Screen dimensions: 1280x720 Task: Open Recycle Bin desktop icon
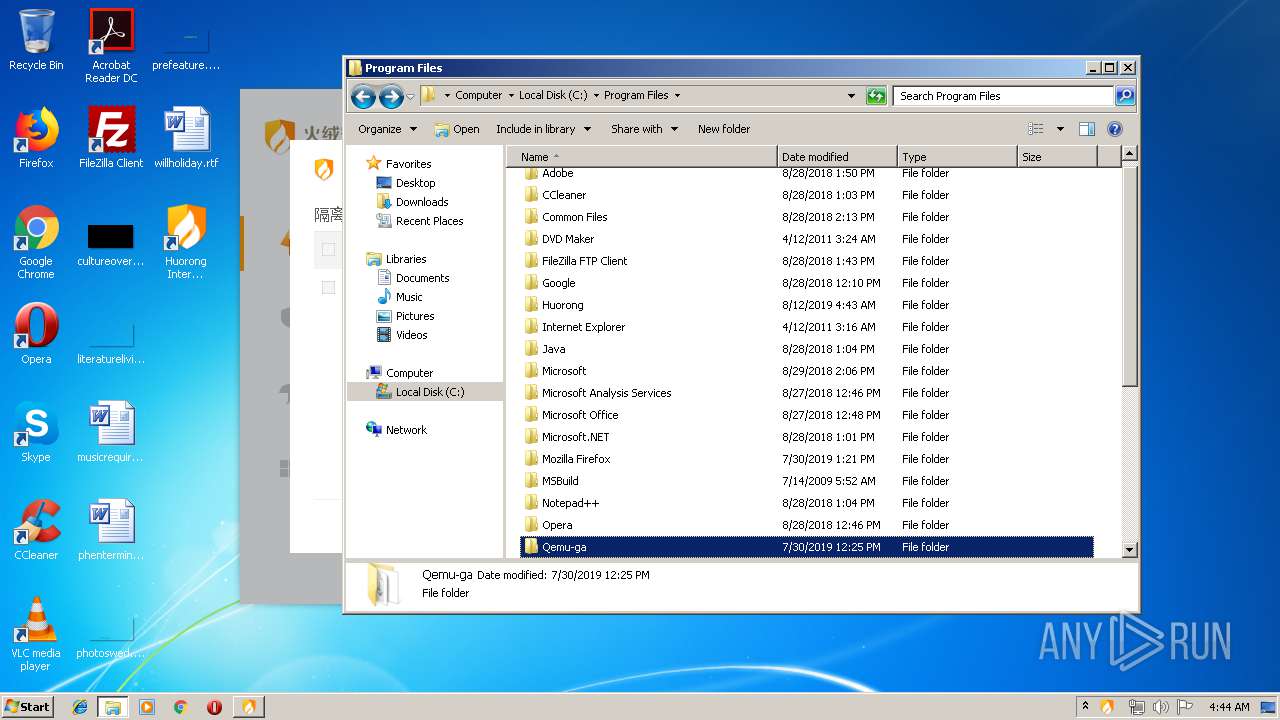[x=36, y=40]
